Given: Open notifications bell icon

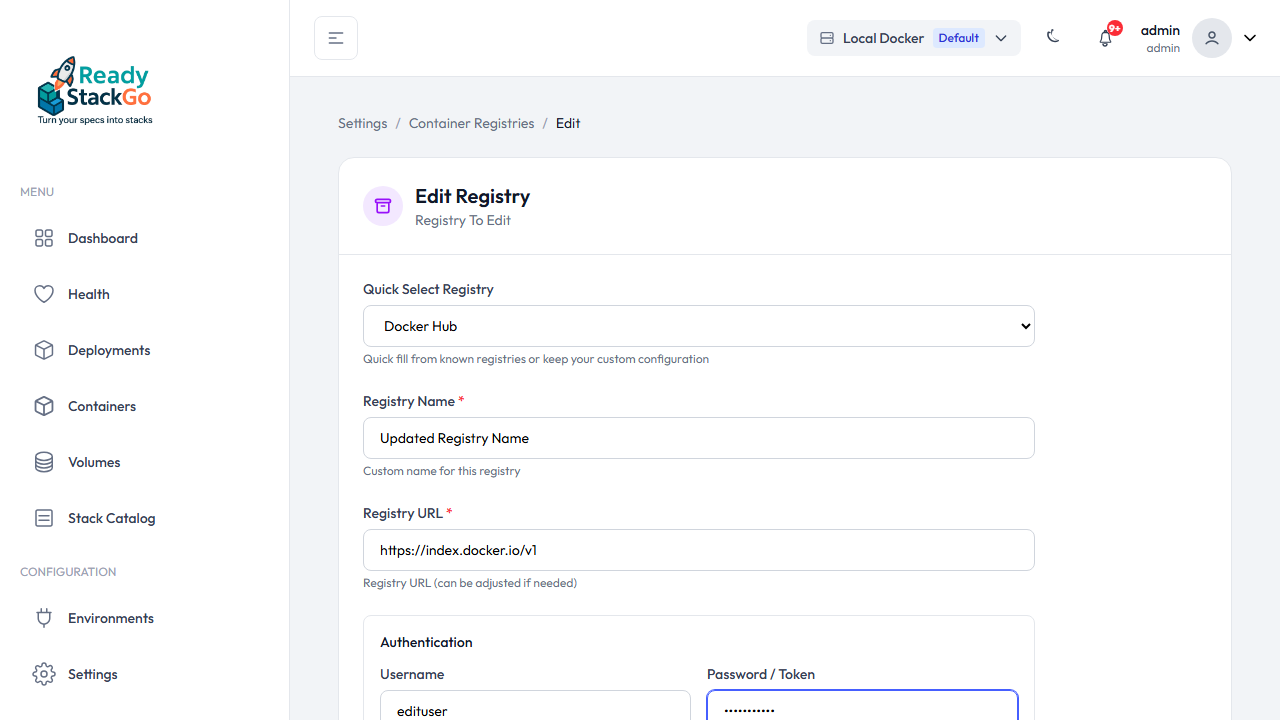Looking at the screenshot, I should coord(1105,38).
